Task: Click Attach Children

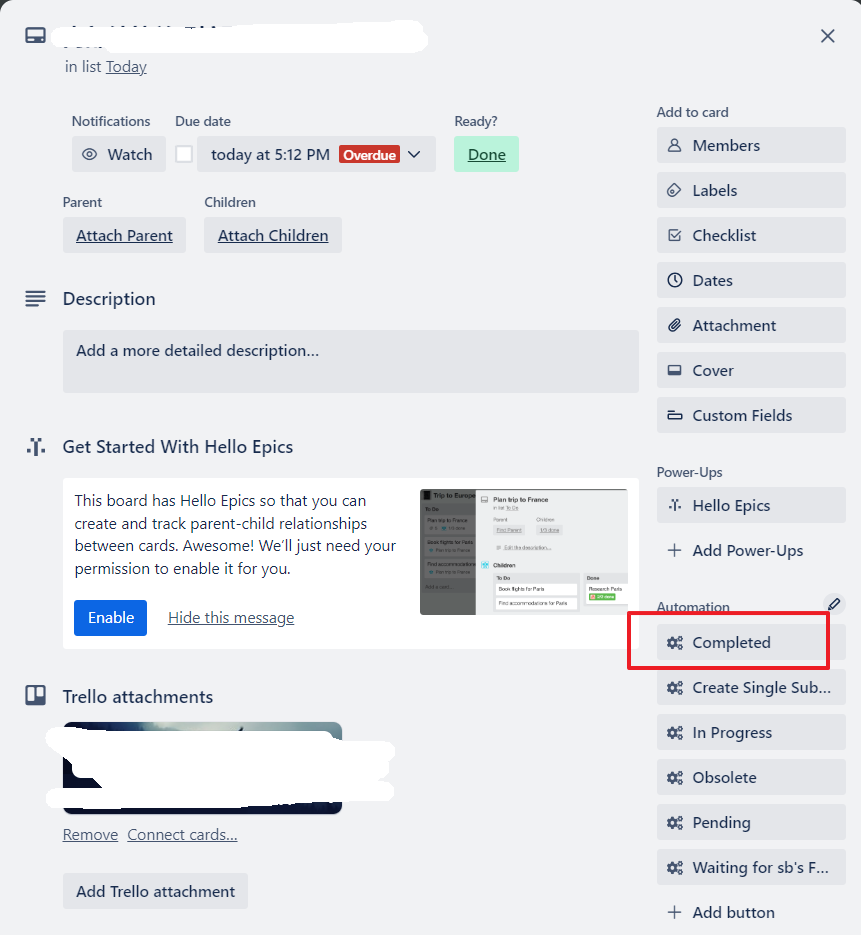Action: 272,236
